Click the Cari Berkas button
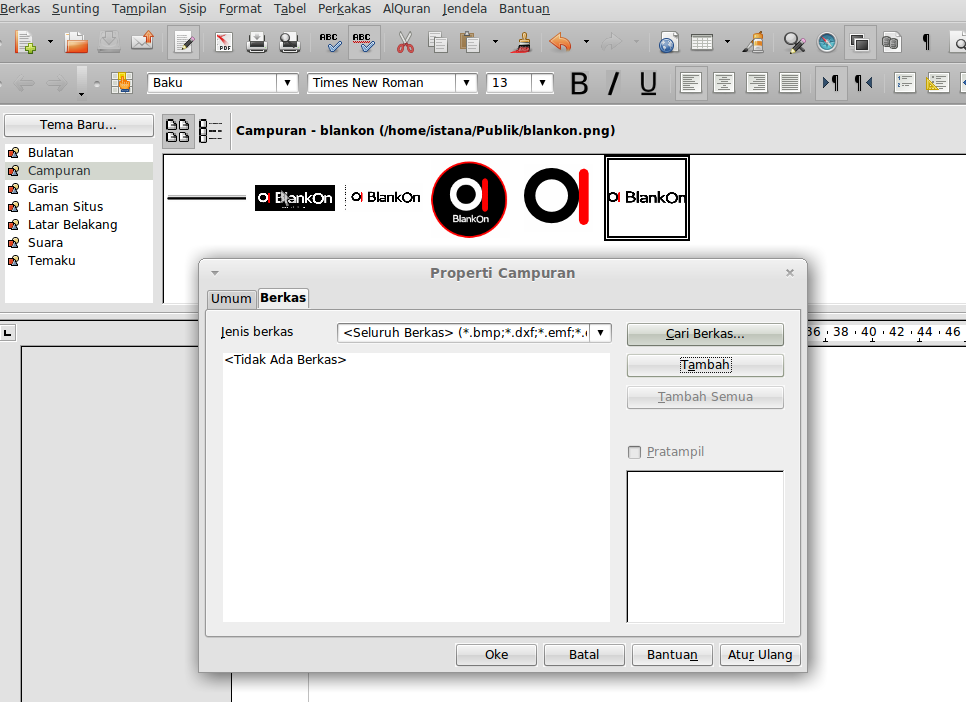The image size is (966, 702). coord(705,334)
